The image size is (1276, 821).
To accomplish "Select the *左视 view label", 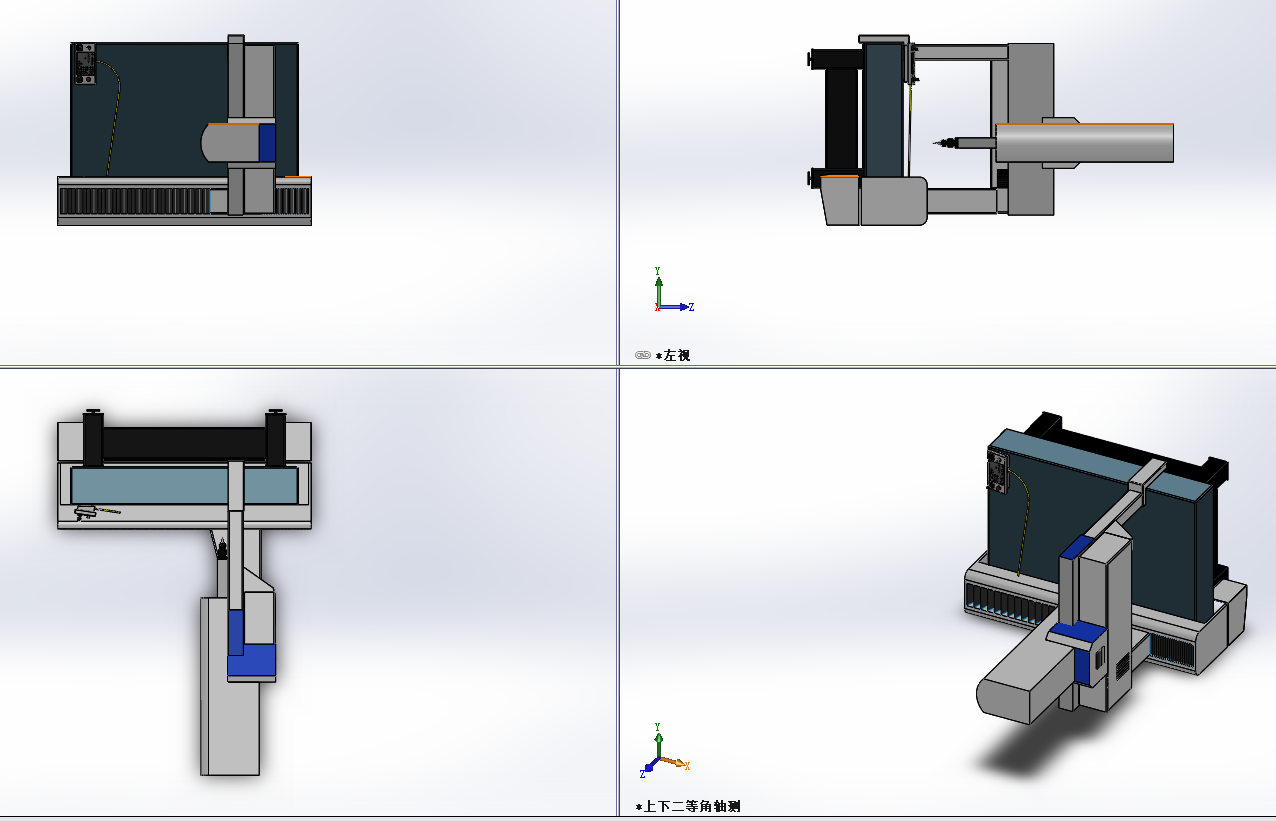I will tap(673, 355).
